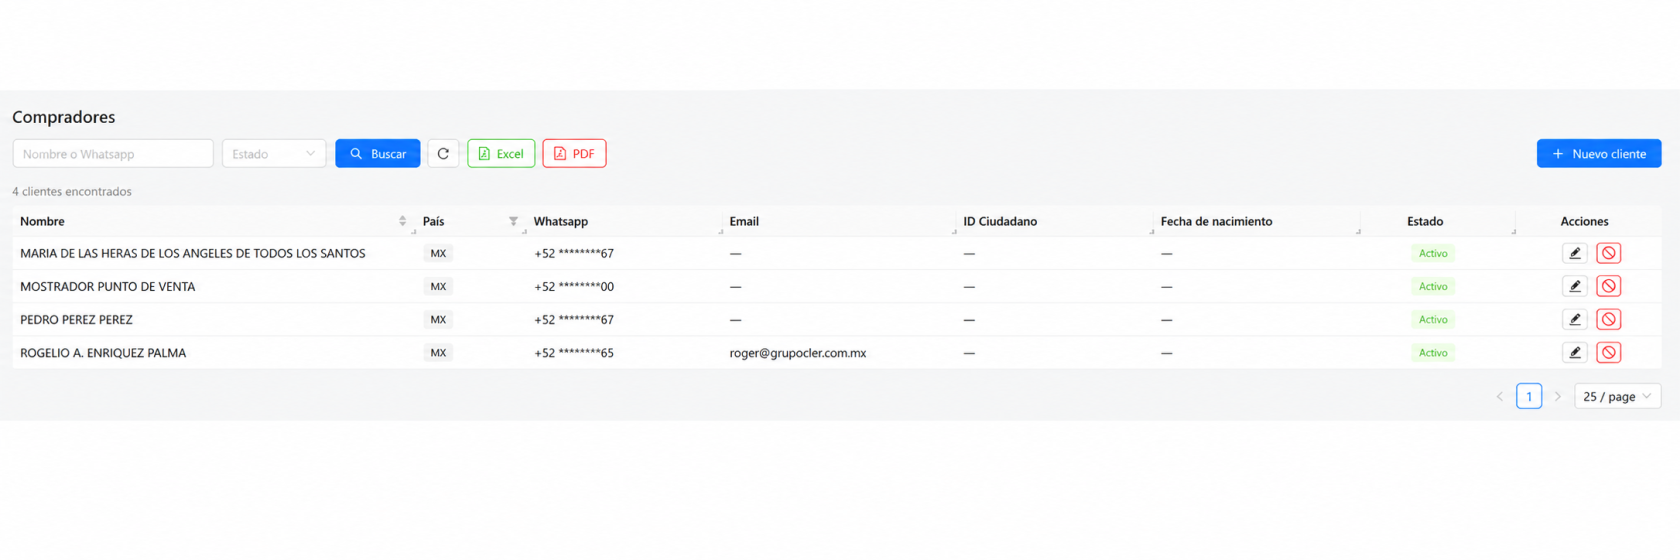Select name PEDRO PEREZ PEREZ
Viewport: 1680px width, 560px height.
point(76,319)
